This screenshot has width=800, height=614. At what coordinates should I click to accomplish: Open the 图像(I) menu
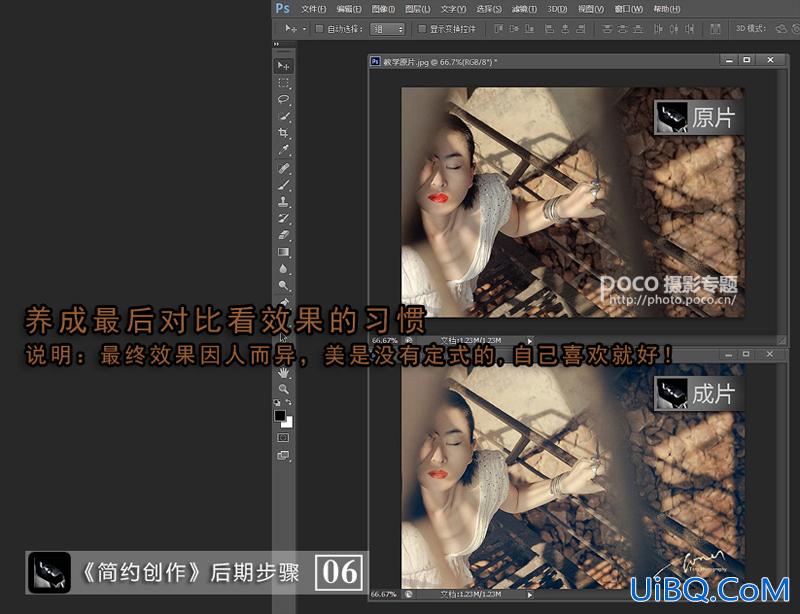pyautogui.click(x=383, y=9)
